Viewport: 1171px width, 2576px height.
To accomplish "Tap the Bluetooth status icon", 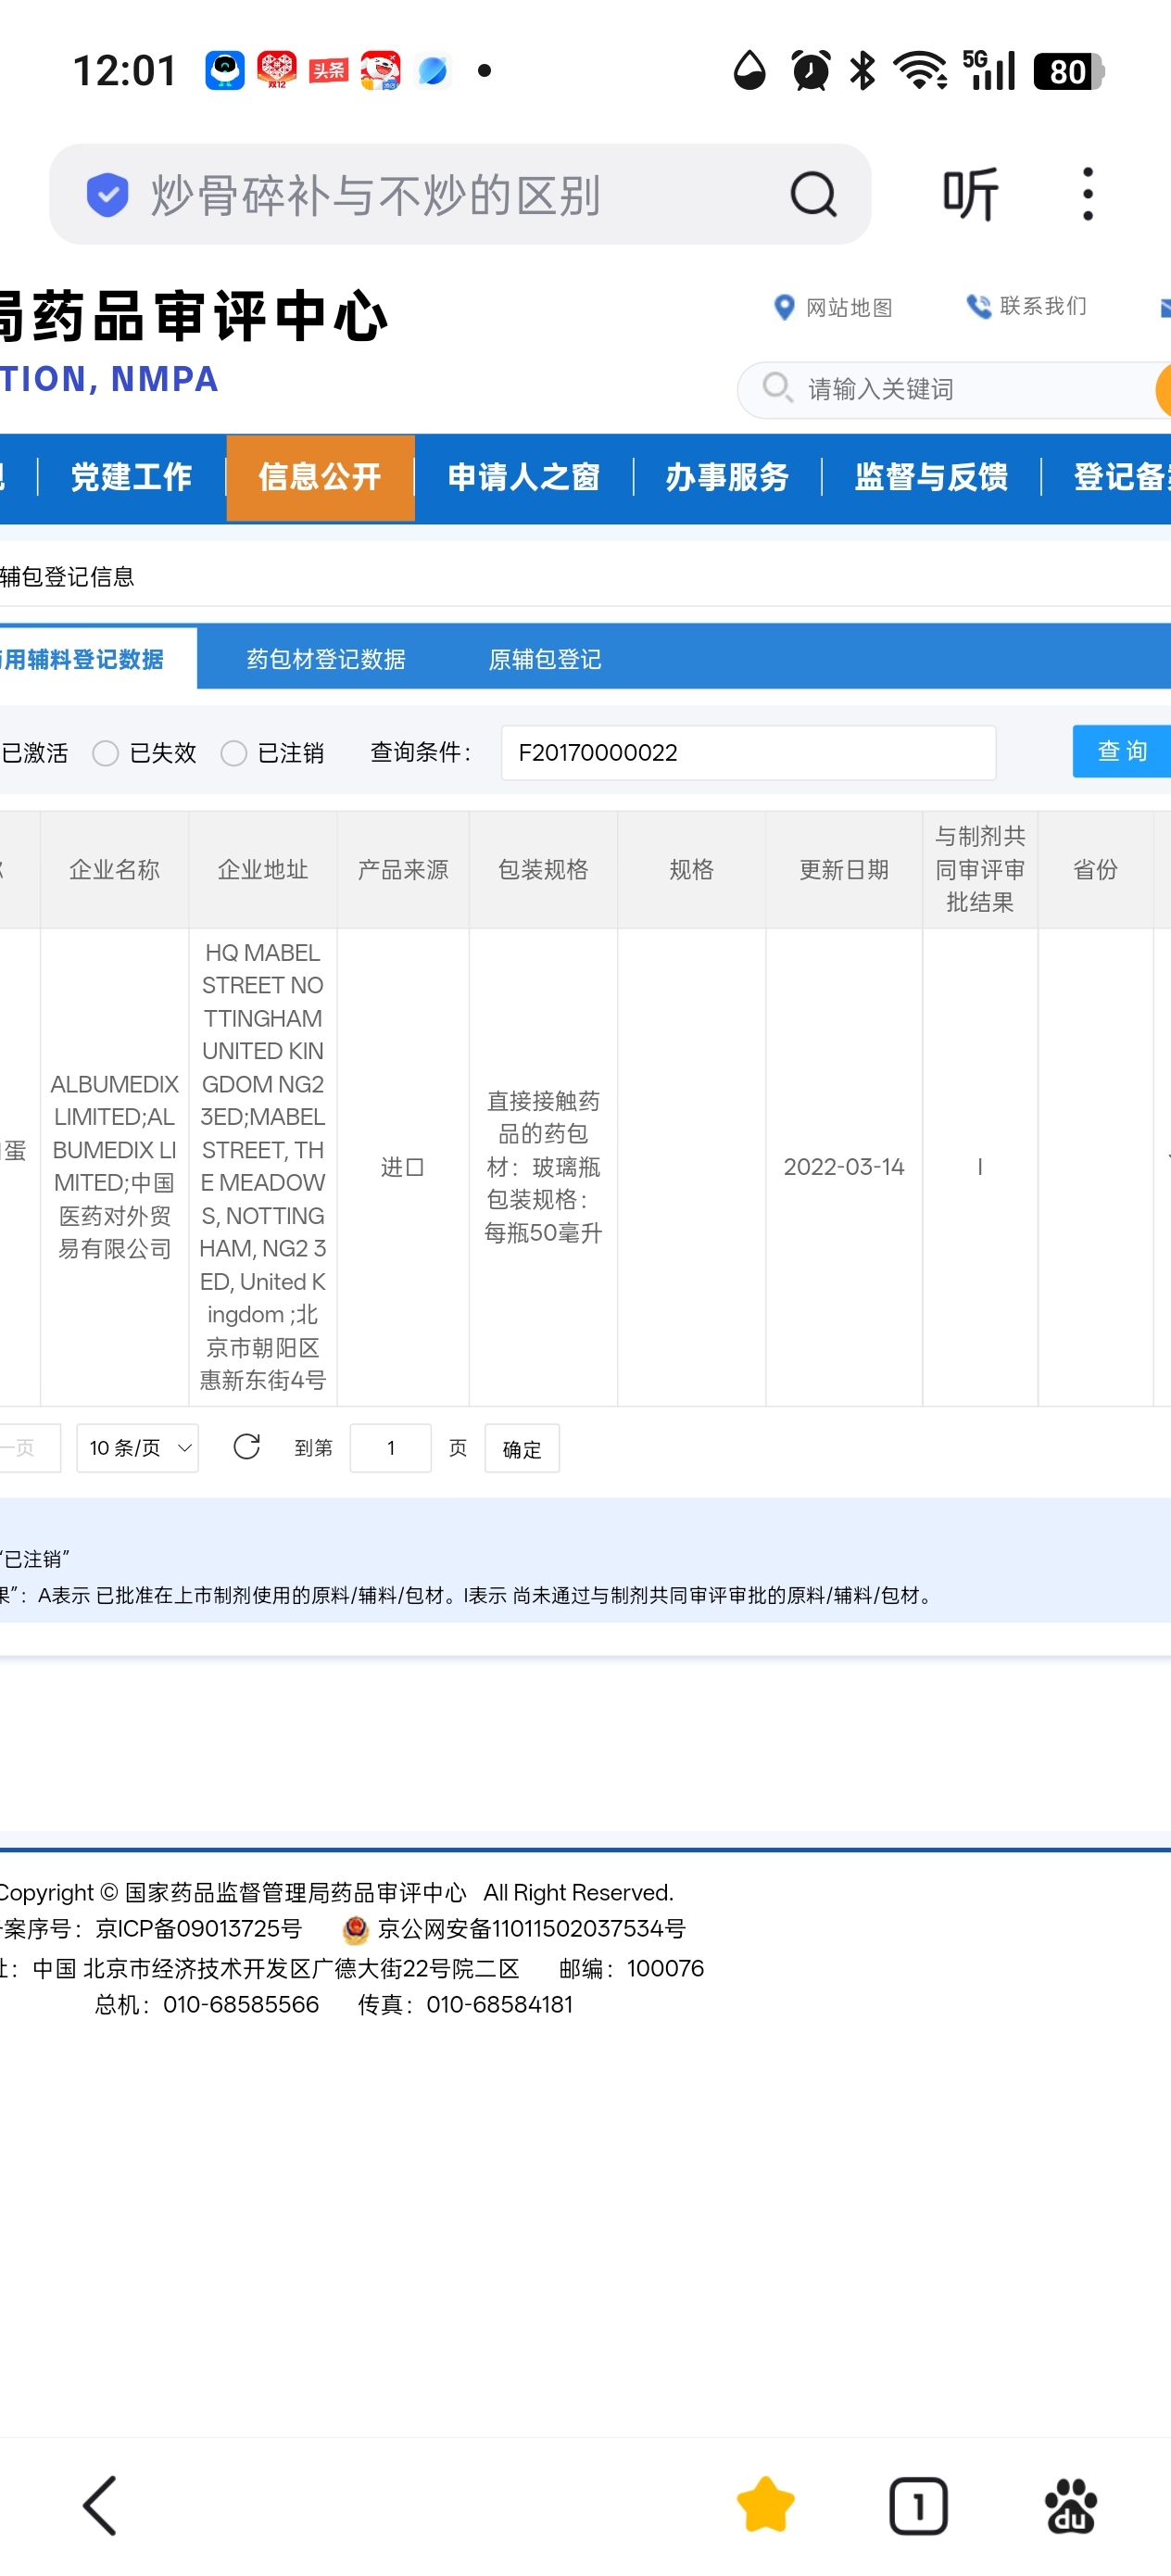I will (x=862, y=71).
